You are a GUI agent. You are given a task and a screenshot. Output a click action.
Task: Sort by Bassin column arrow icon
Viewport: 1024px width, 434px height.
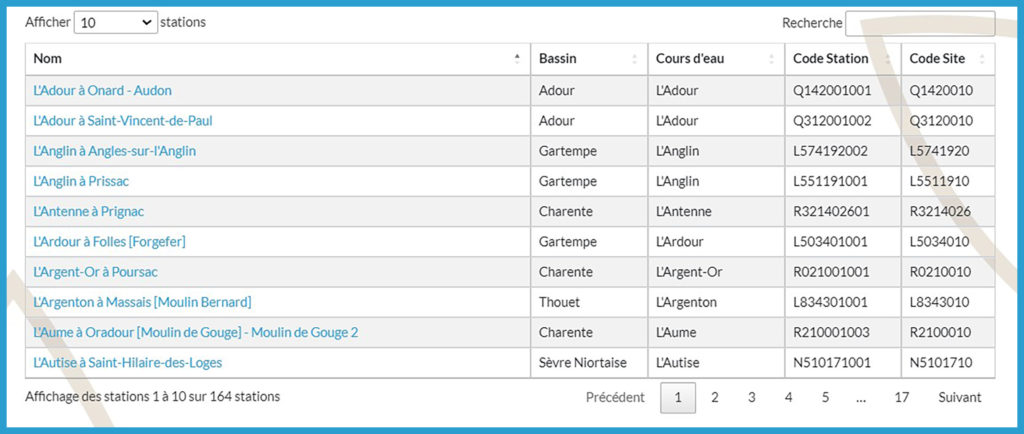[634, 59]
